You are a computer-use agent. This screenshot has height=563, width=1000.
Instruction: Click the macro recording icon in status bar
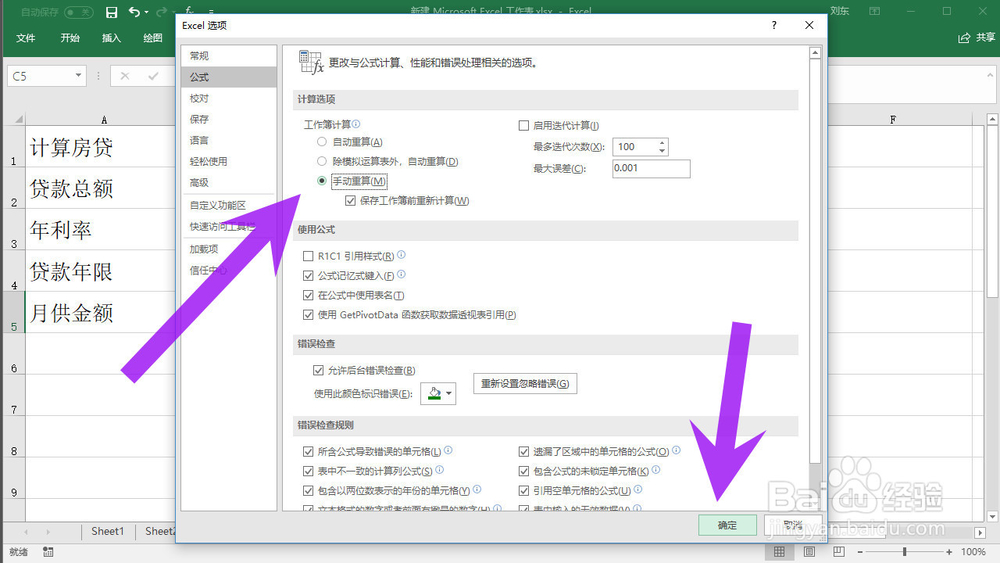(48, 552)
